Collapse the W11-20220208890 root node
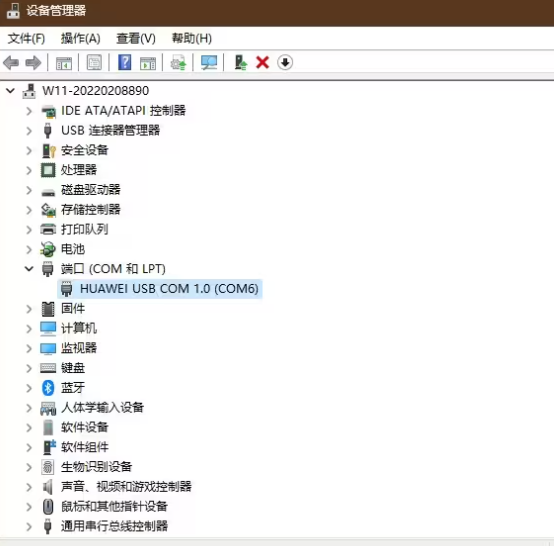554x546 pixels. pyautogui.click(x=10, y=91)
